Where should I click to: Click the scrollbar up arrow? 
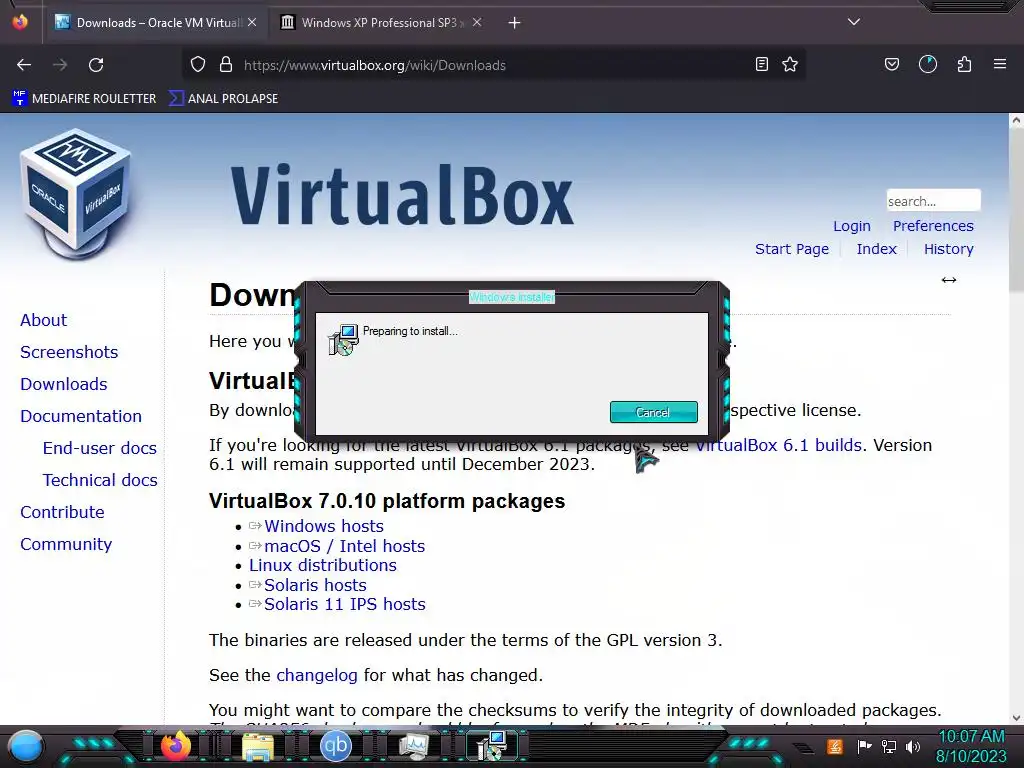(x=1016, y=120)
